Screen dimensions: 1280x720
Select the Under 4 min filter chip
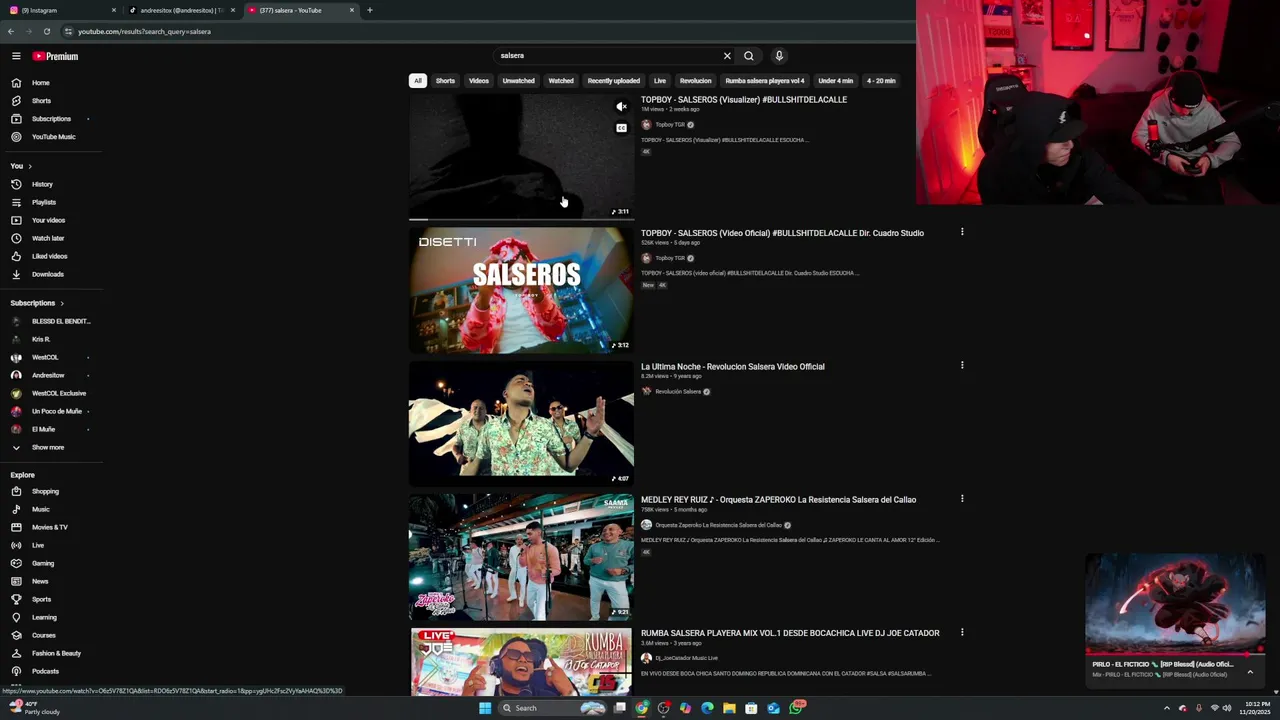(x=836, y=81)
